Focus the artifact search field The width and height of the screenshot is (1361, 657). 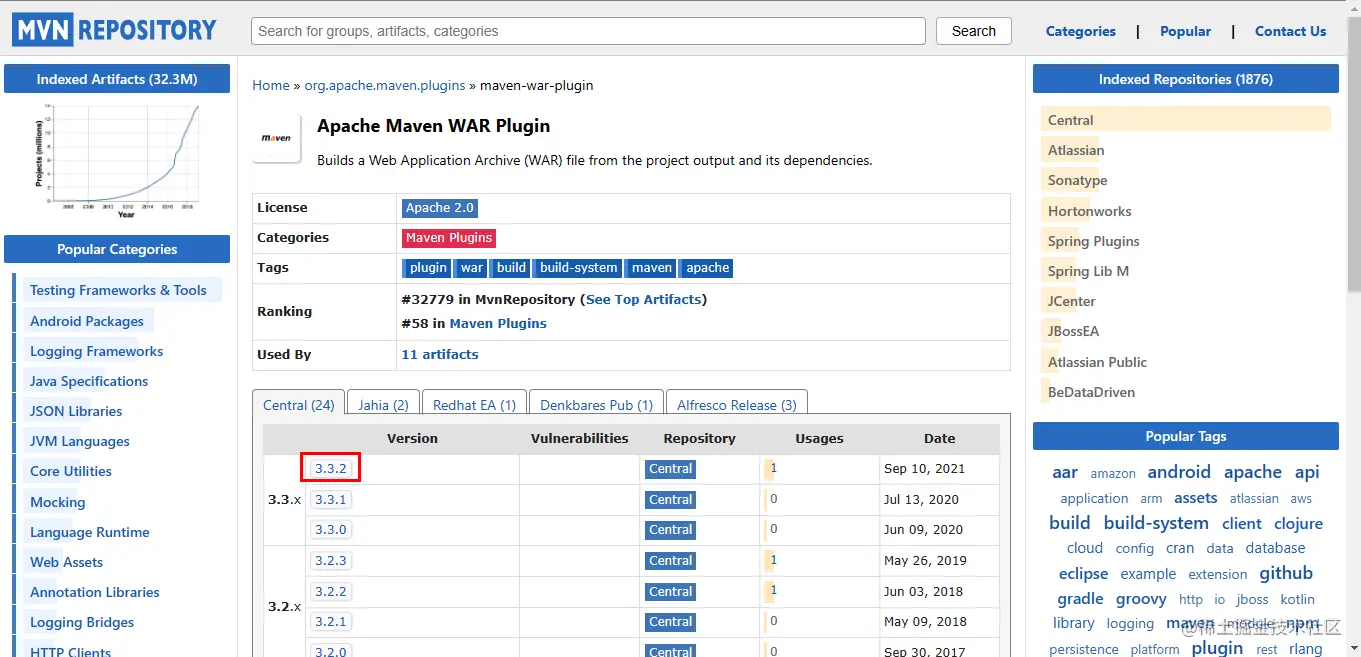pyautogui.click(x=588, y=31)
